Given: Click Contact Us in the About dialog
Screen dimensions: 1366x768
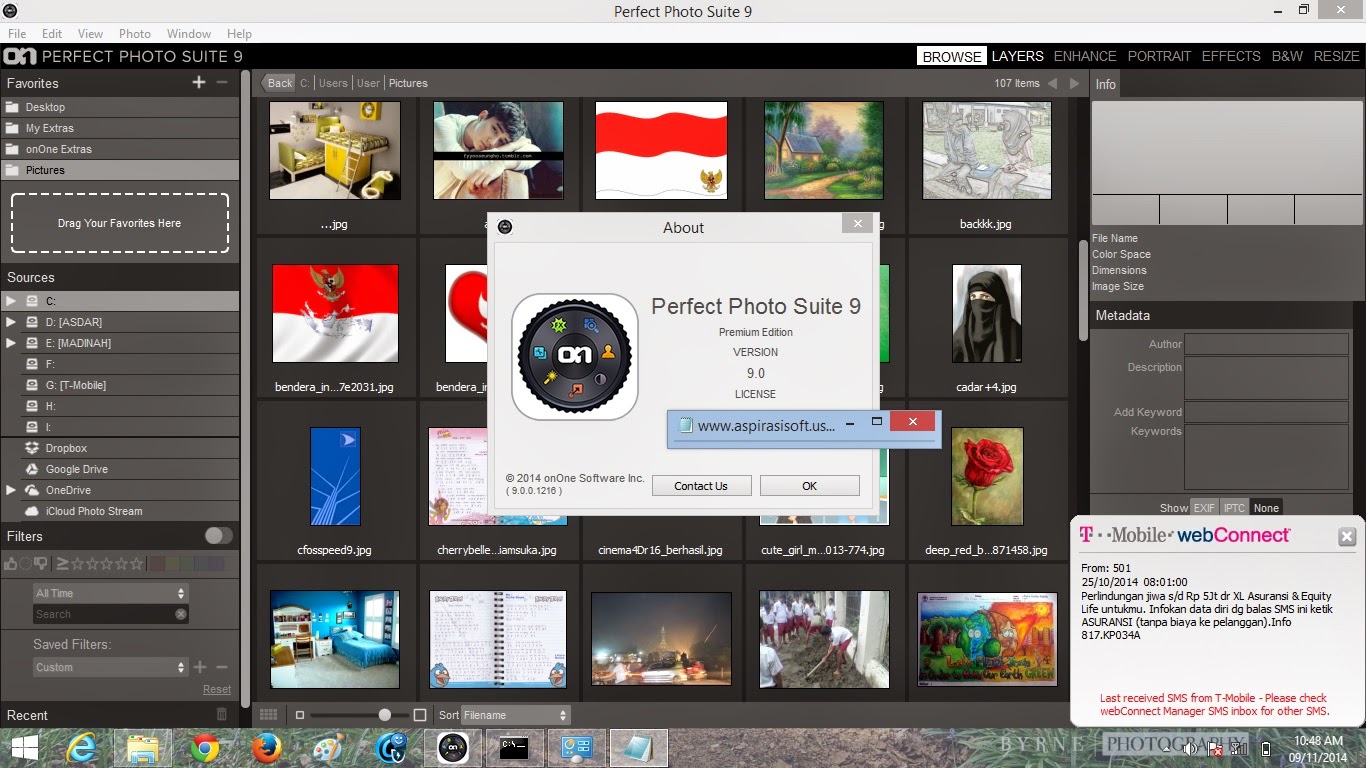Looking at the screenshot, I should (x=701, y=486).
